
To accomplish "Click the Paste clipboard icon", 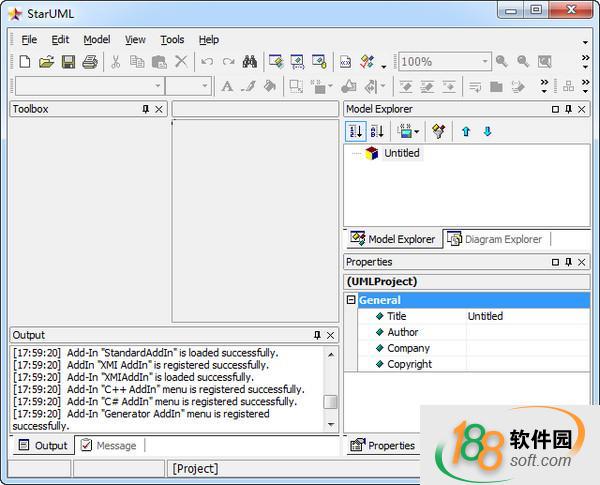I will tap(159, 62).
